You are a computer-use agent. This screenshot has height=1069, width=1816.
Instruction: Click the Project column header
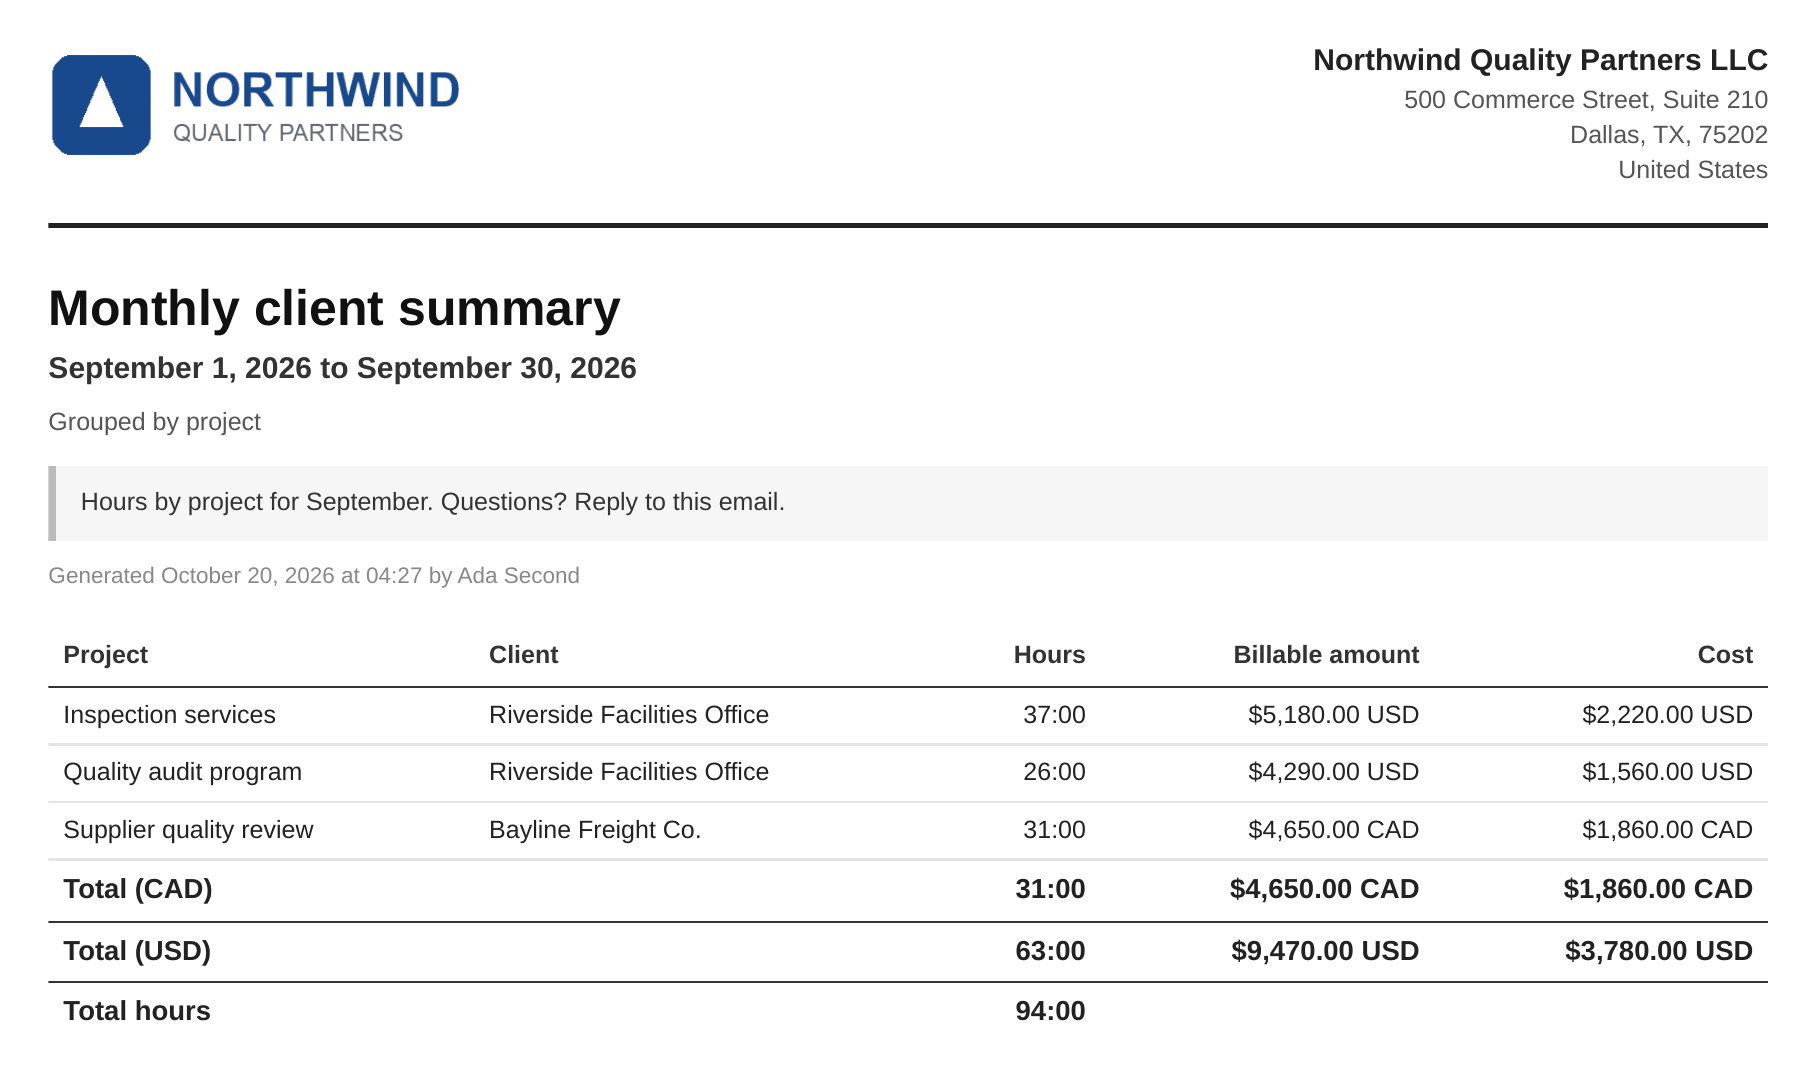coord(106,655)
